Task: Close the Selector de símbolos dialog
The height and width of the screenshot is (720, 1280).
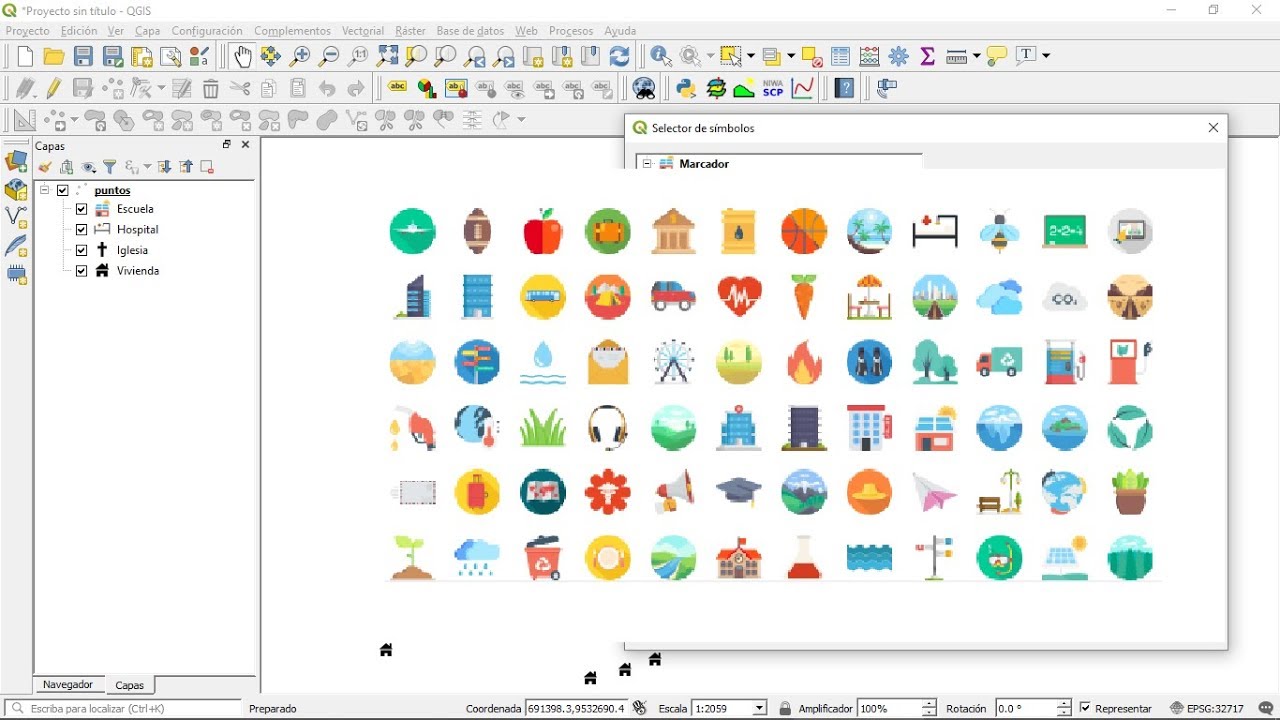Action: pyautogui.click(x=1213, y=128)
